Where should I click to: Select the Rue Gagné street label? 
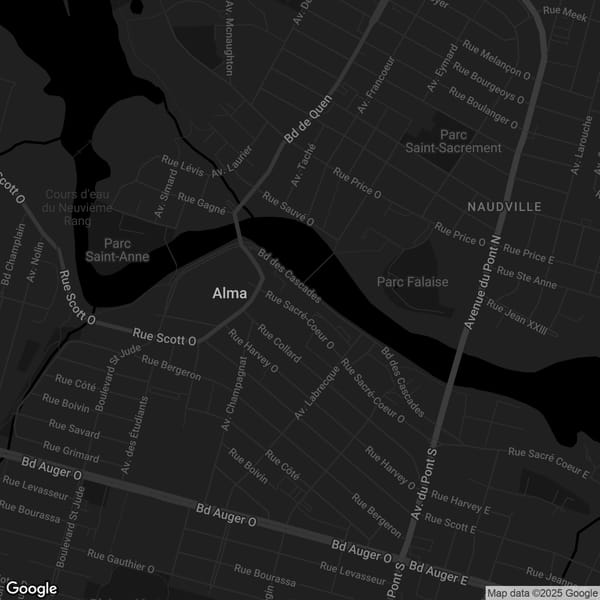pos(202,204)
